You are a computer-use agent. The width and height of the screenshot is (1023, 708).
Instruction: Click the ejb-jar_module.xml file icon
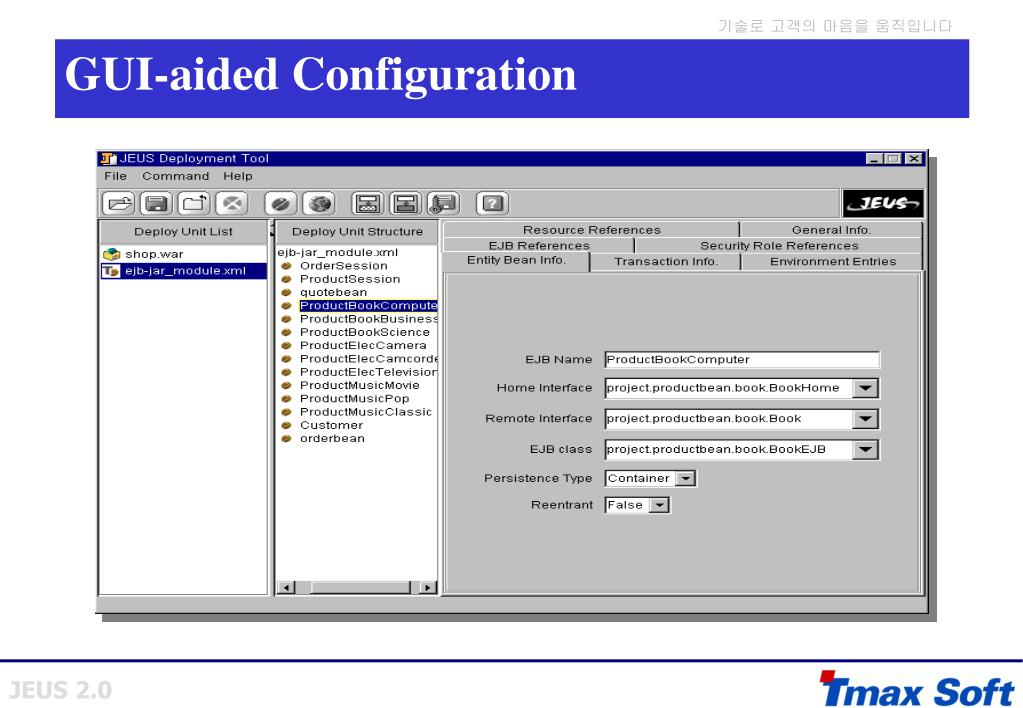pyautogui.click(x=111, y=271)
